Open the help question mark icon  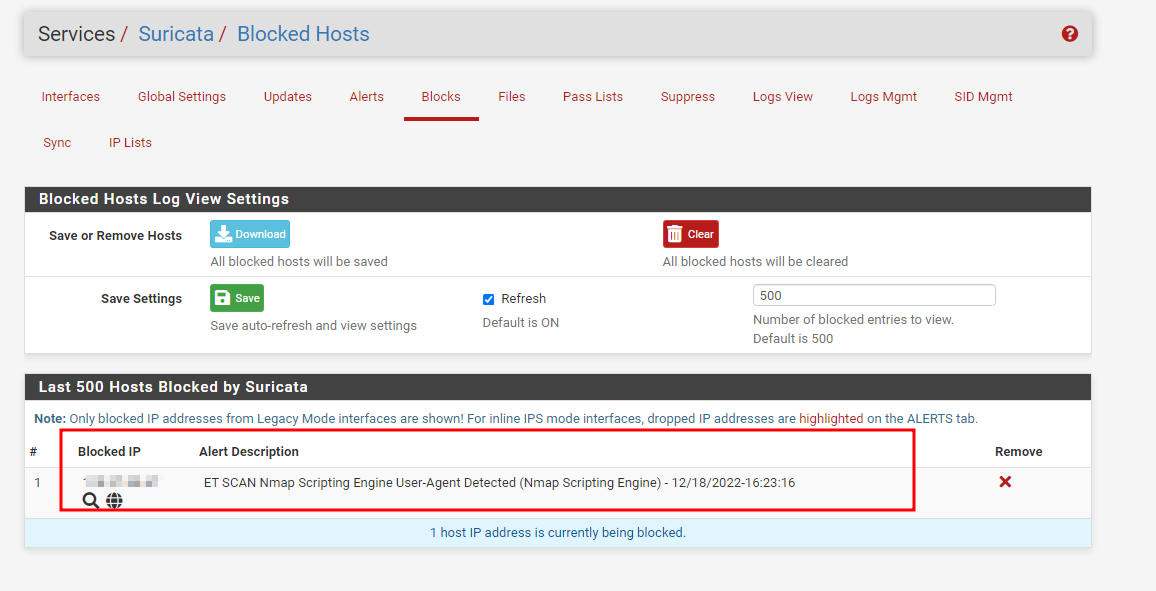point(1070,34)
